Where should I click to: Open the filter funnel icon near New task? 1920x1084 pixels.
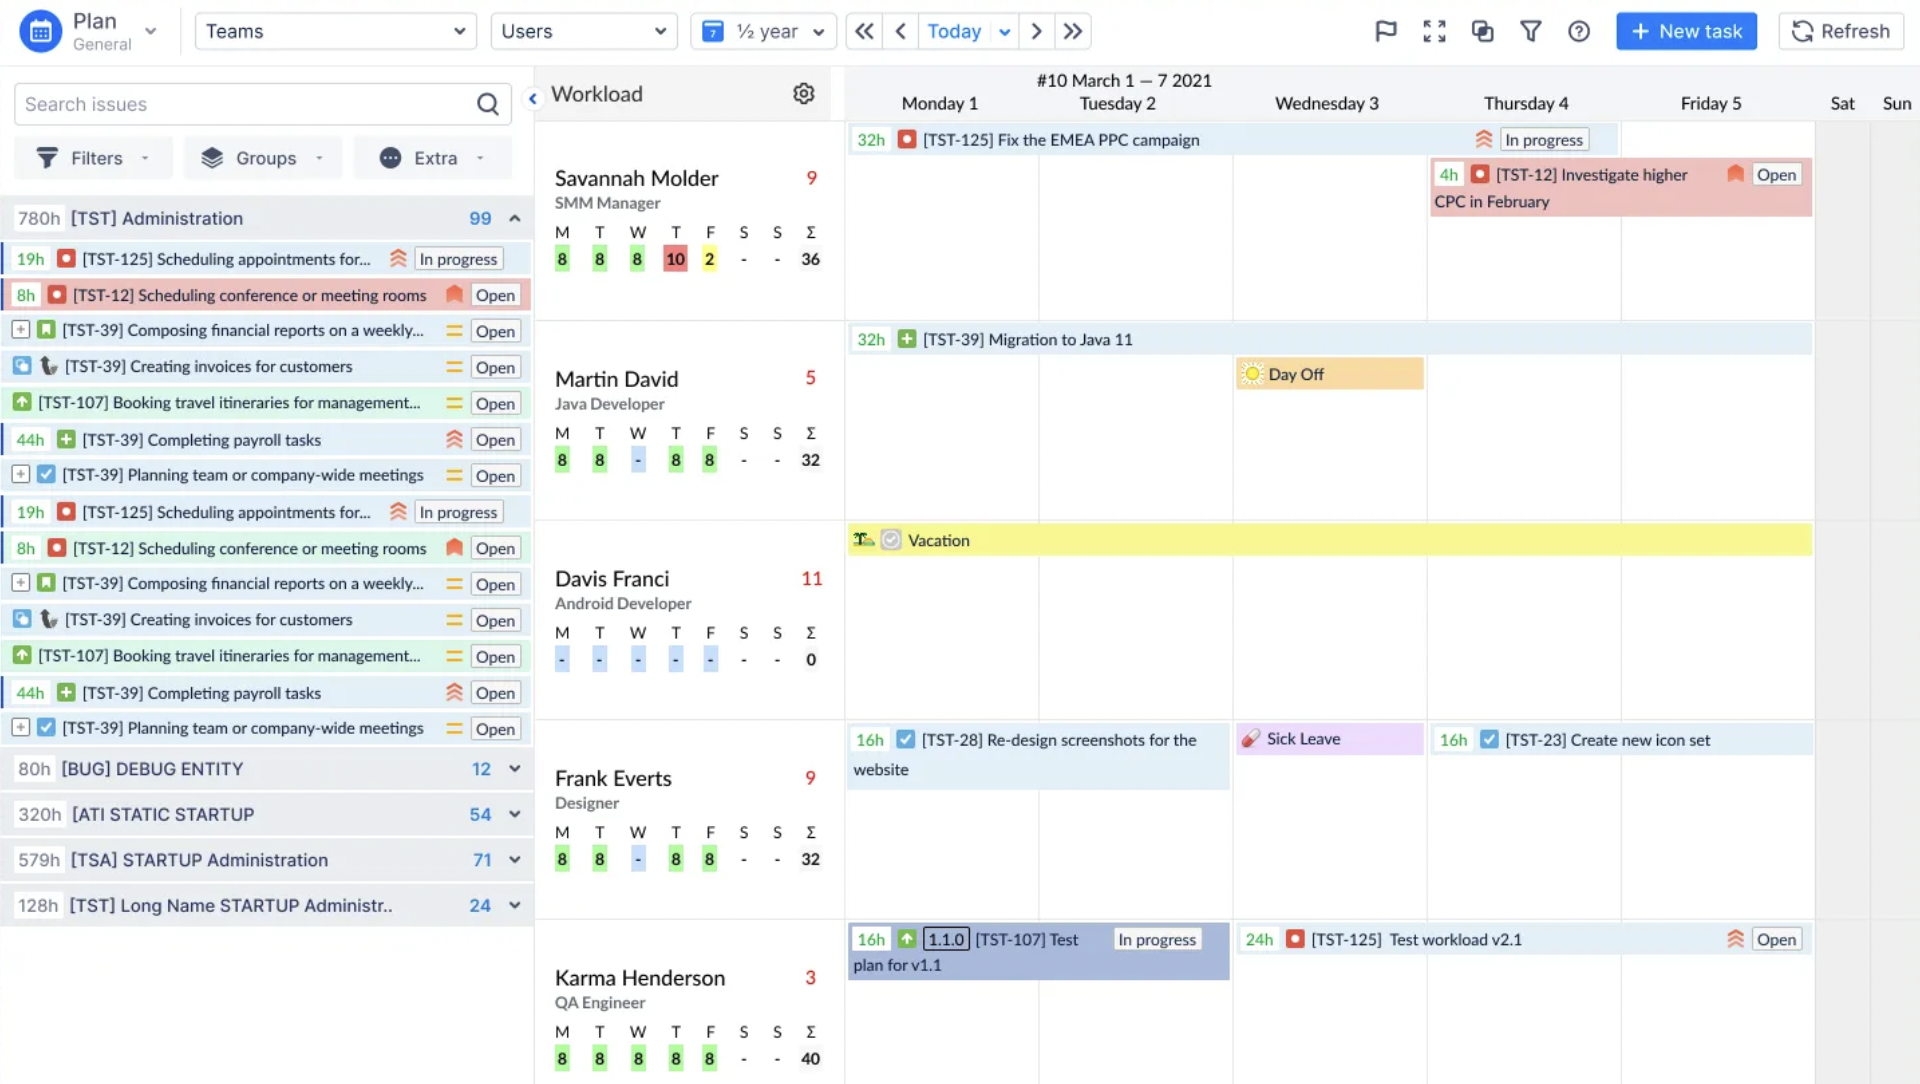click(x=1531, y=31)
